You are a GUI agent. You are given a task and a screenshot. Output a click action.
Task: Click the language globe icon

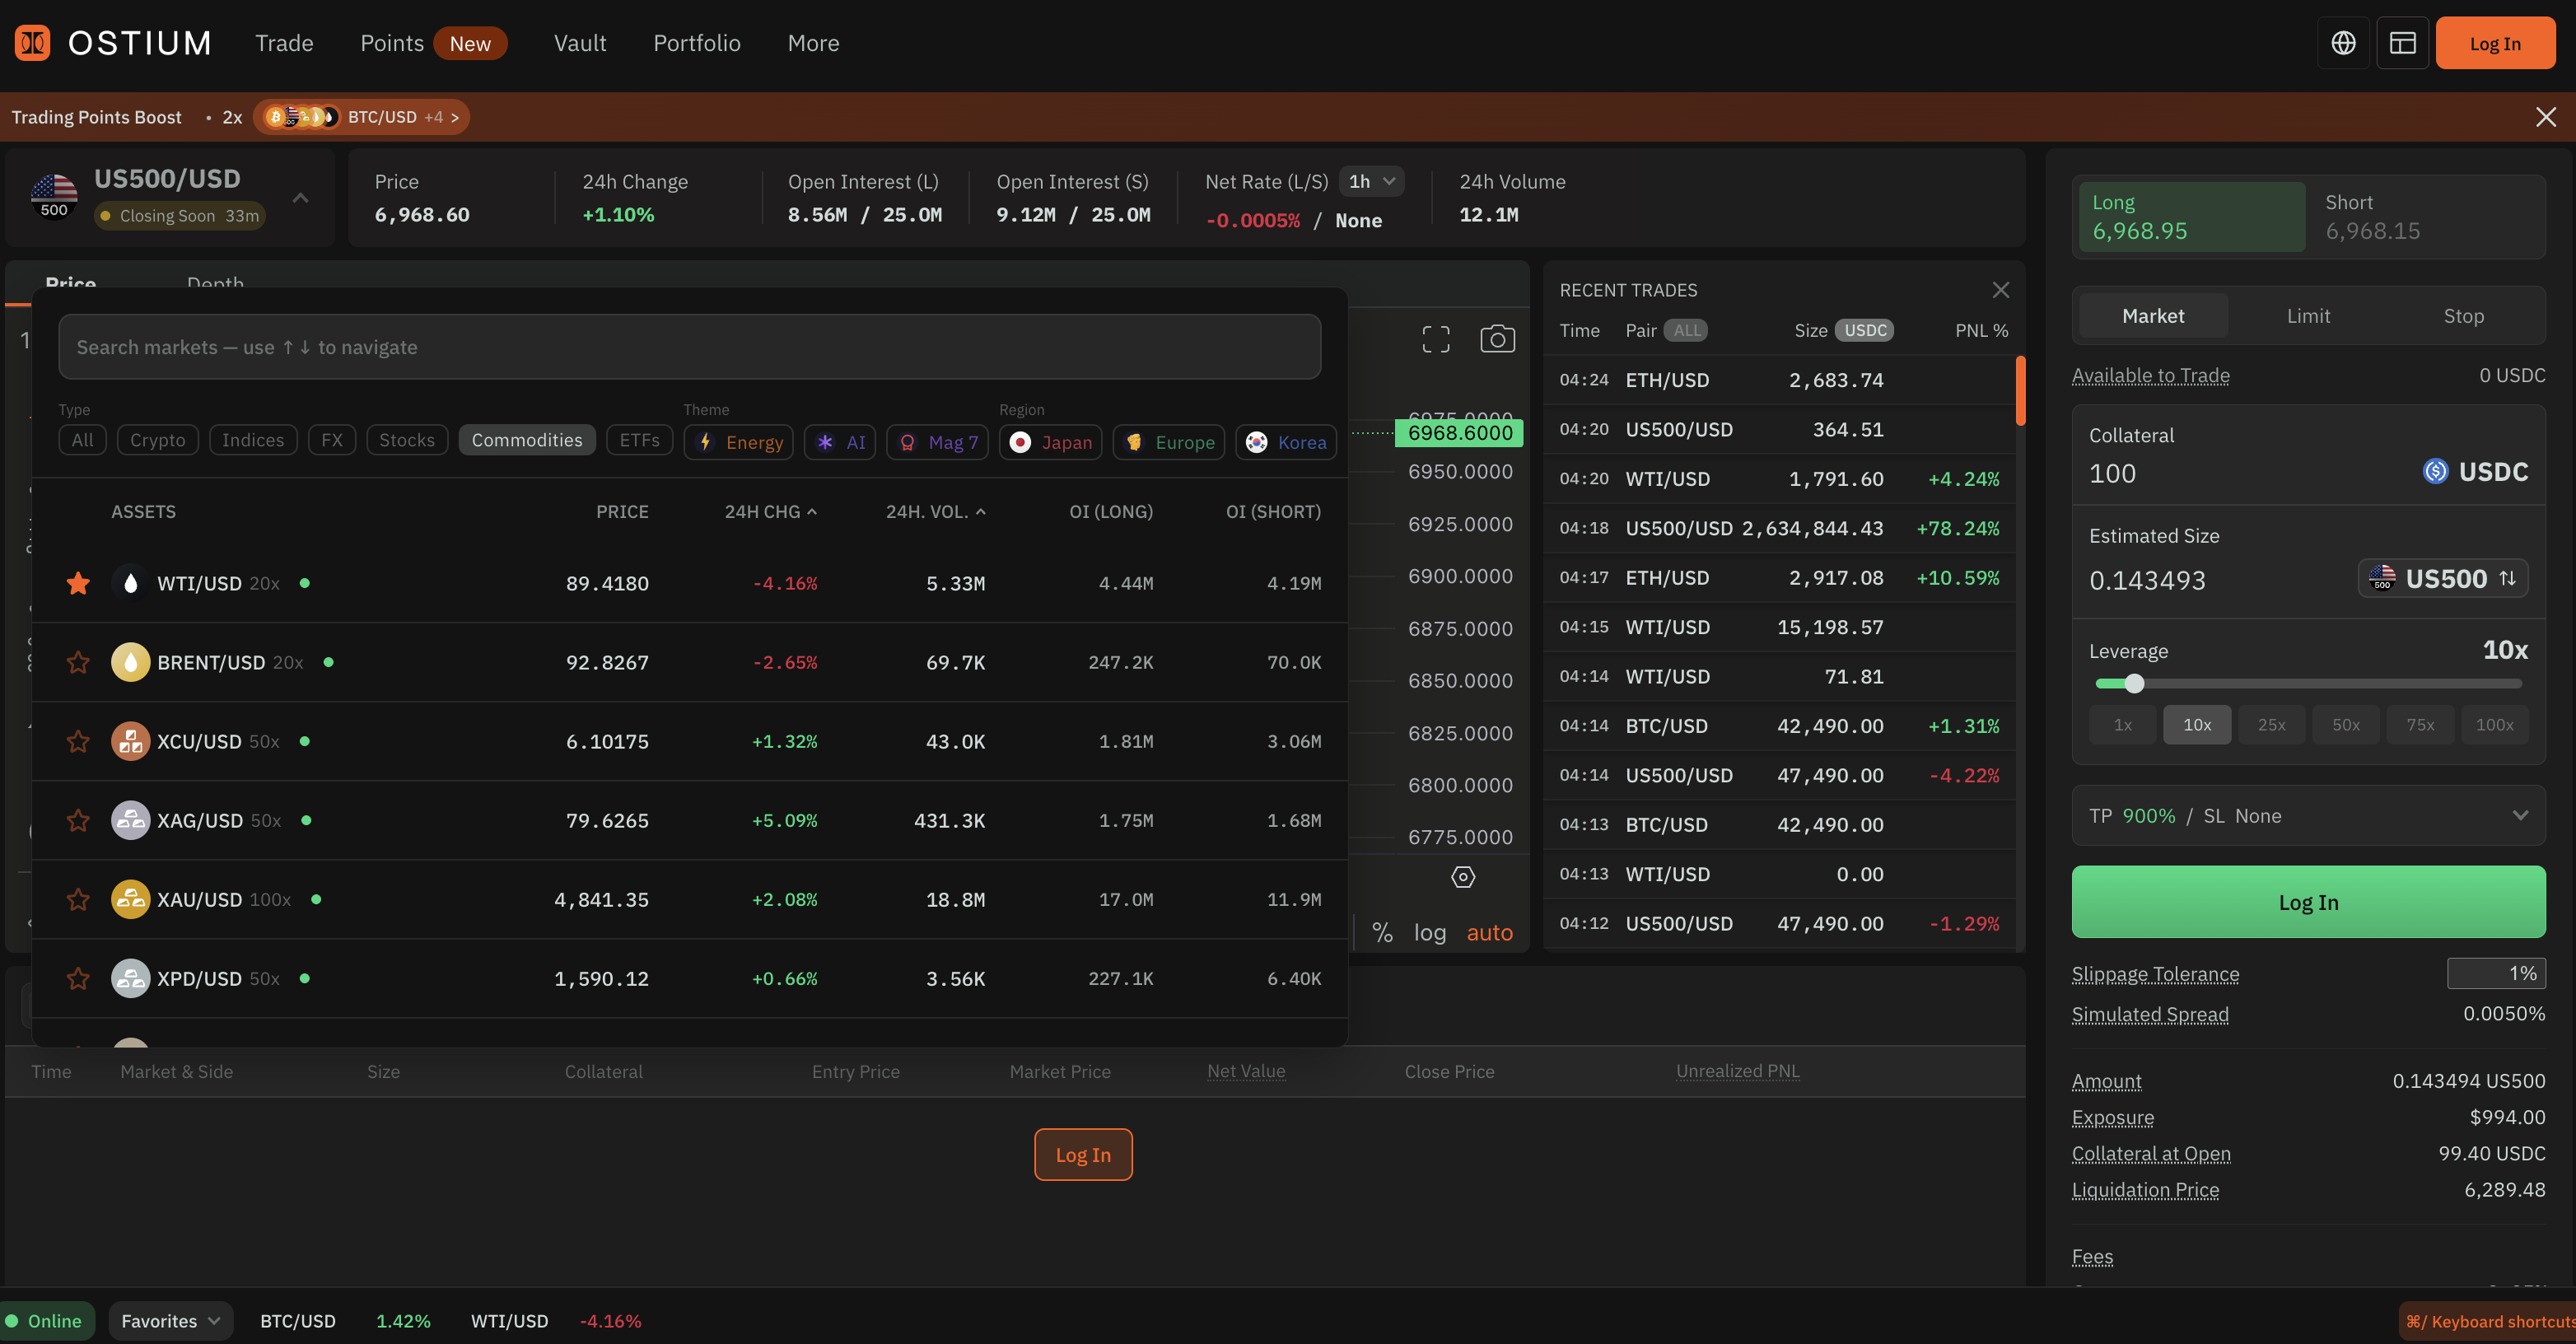coord(2343,43)
